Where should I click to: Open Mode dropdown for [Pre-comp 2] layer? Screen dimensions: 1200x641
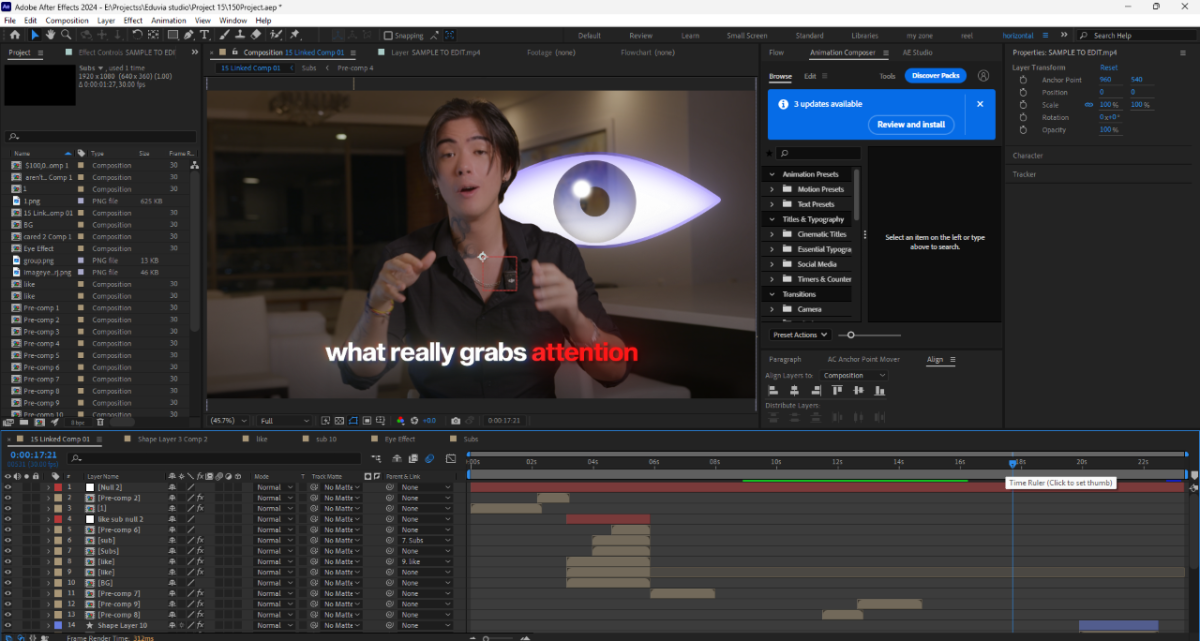[x=274, y=497]
